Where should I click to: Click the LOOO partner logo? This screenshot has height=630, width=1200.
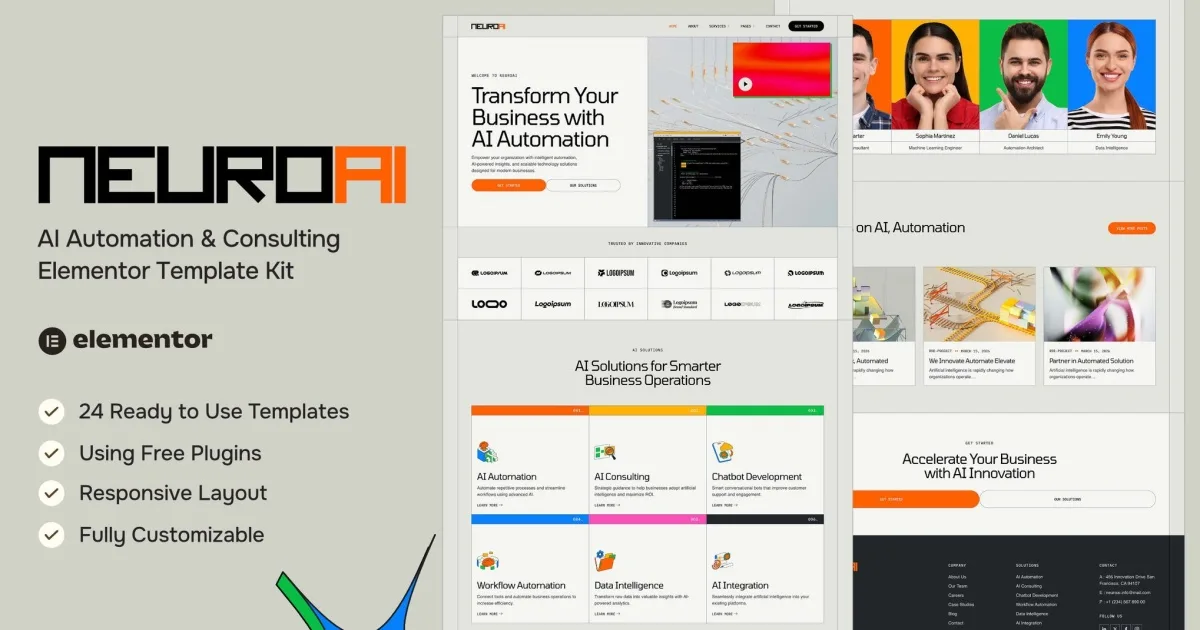[490, 304]
